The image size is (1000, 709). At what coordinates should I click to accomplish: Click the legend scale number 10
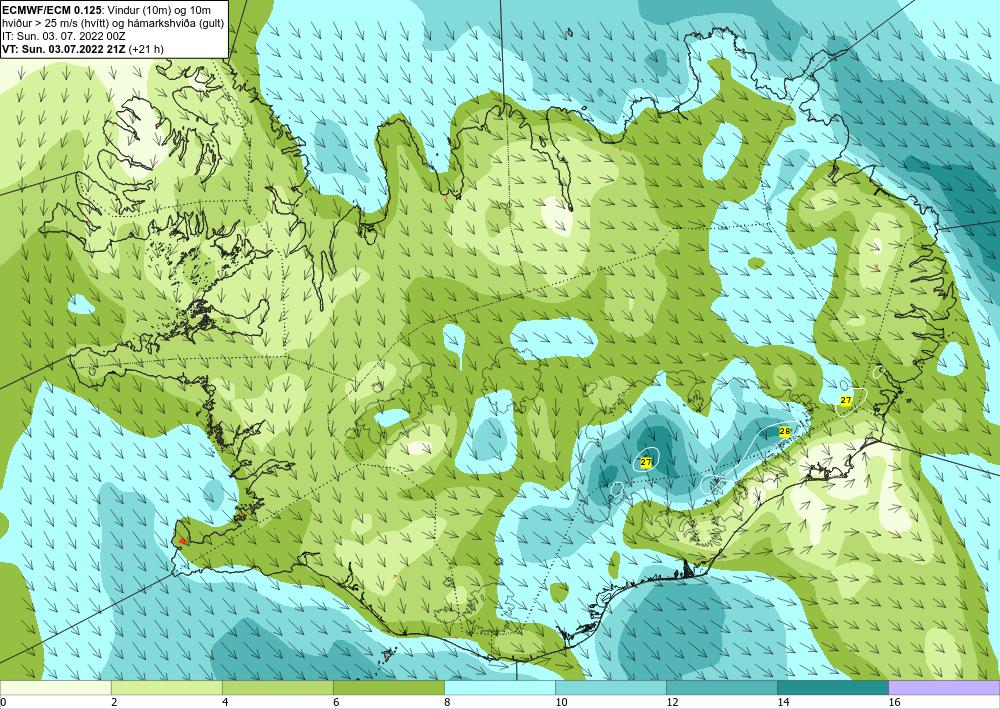click(x=561, y=703)
